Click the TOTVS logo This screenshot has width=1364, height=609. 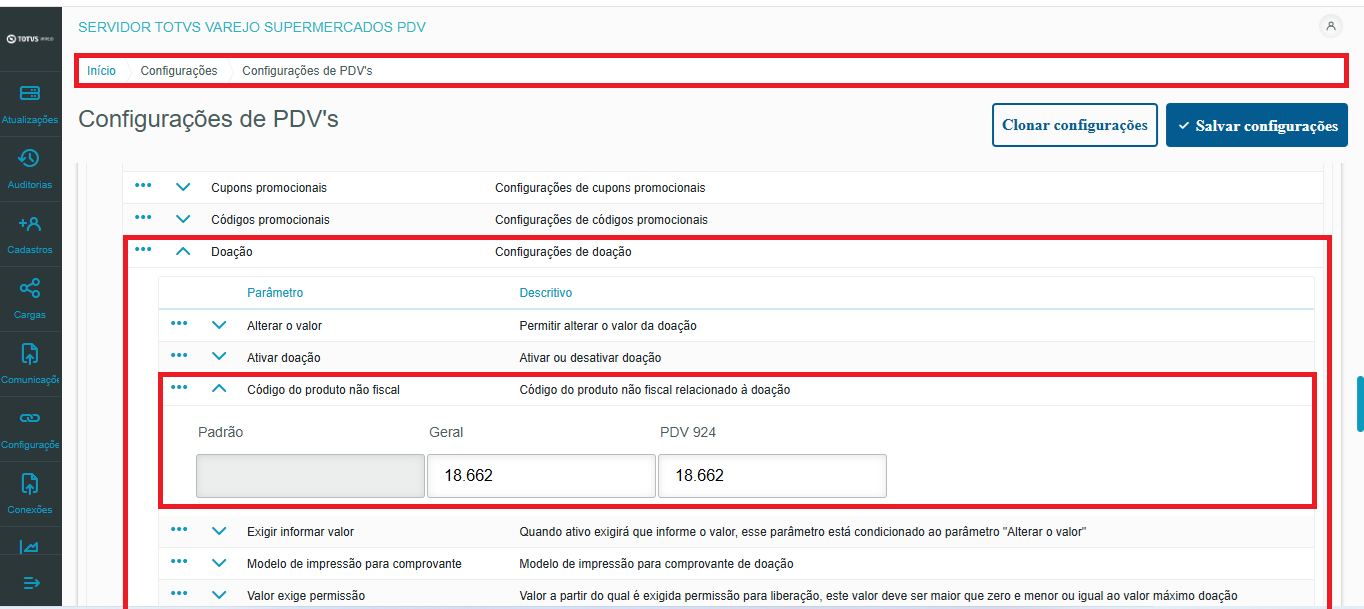tap(30, 39)
